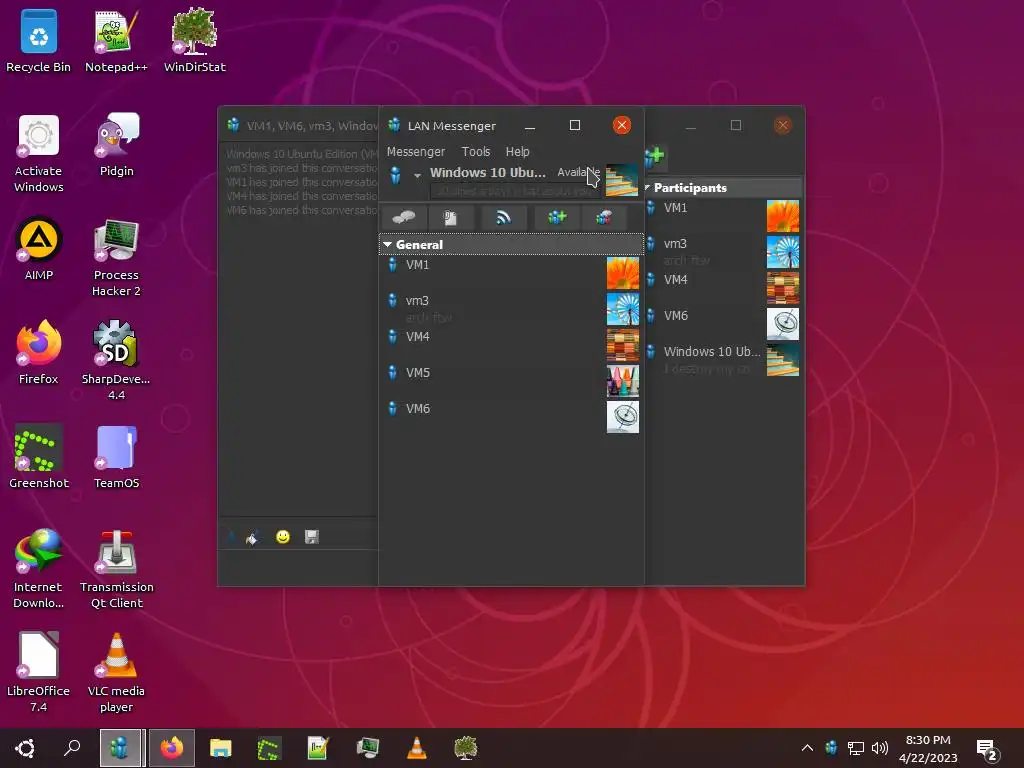
Task: Open the Notepad++ desktop shortcut
Action: [116, 40]
